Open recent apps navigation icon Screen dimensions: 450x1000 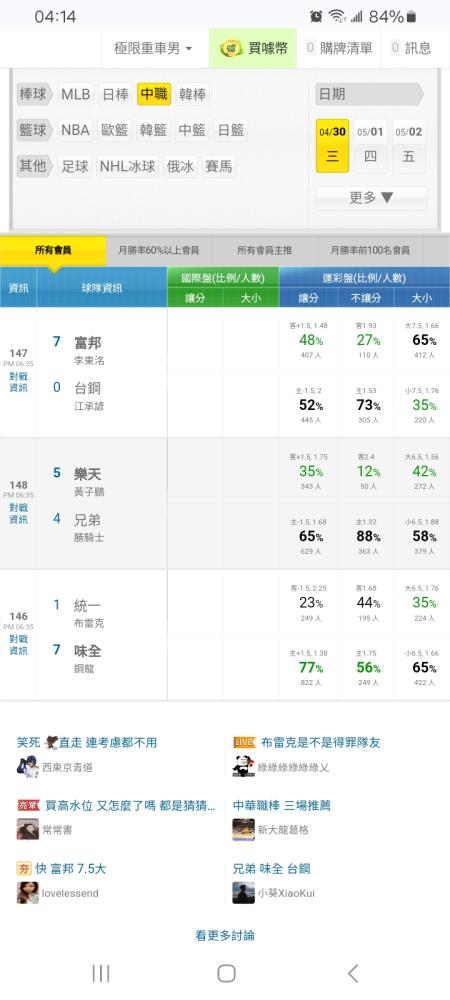(x=101, y=973)
